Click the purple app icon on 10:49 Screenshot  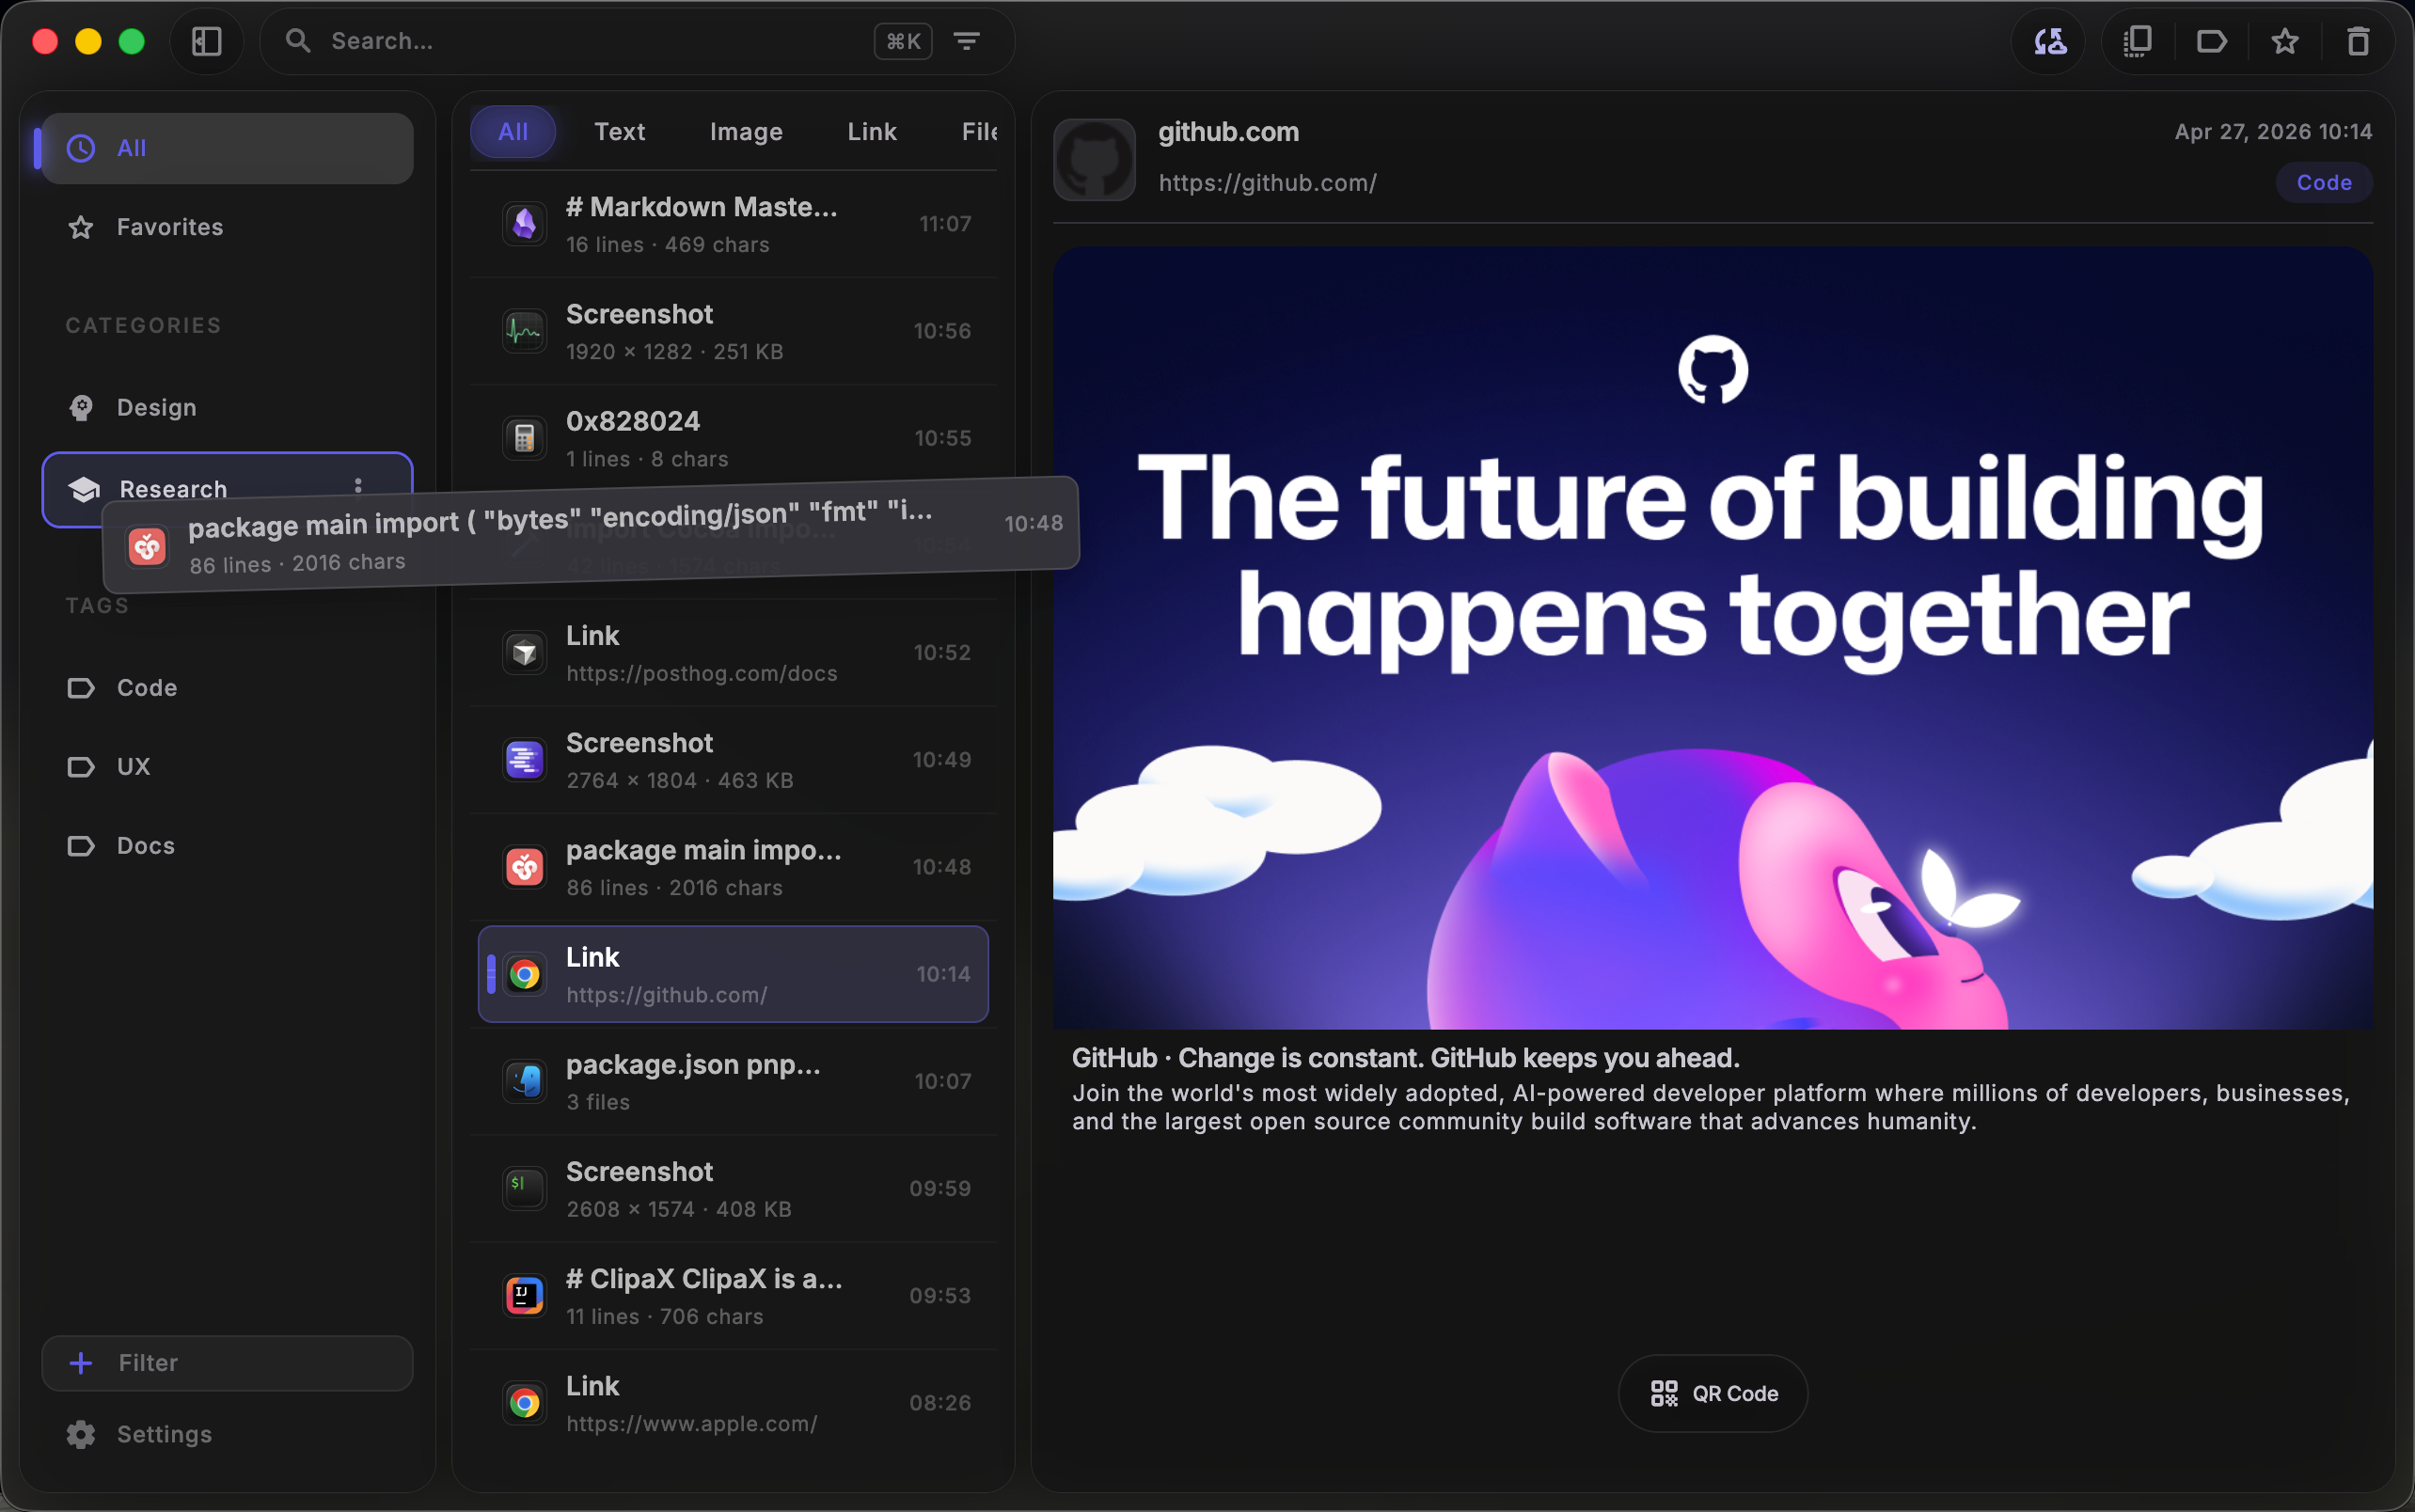tap(524, 760)
